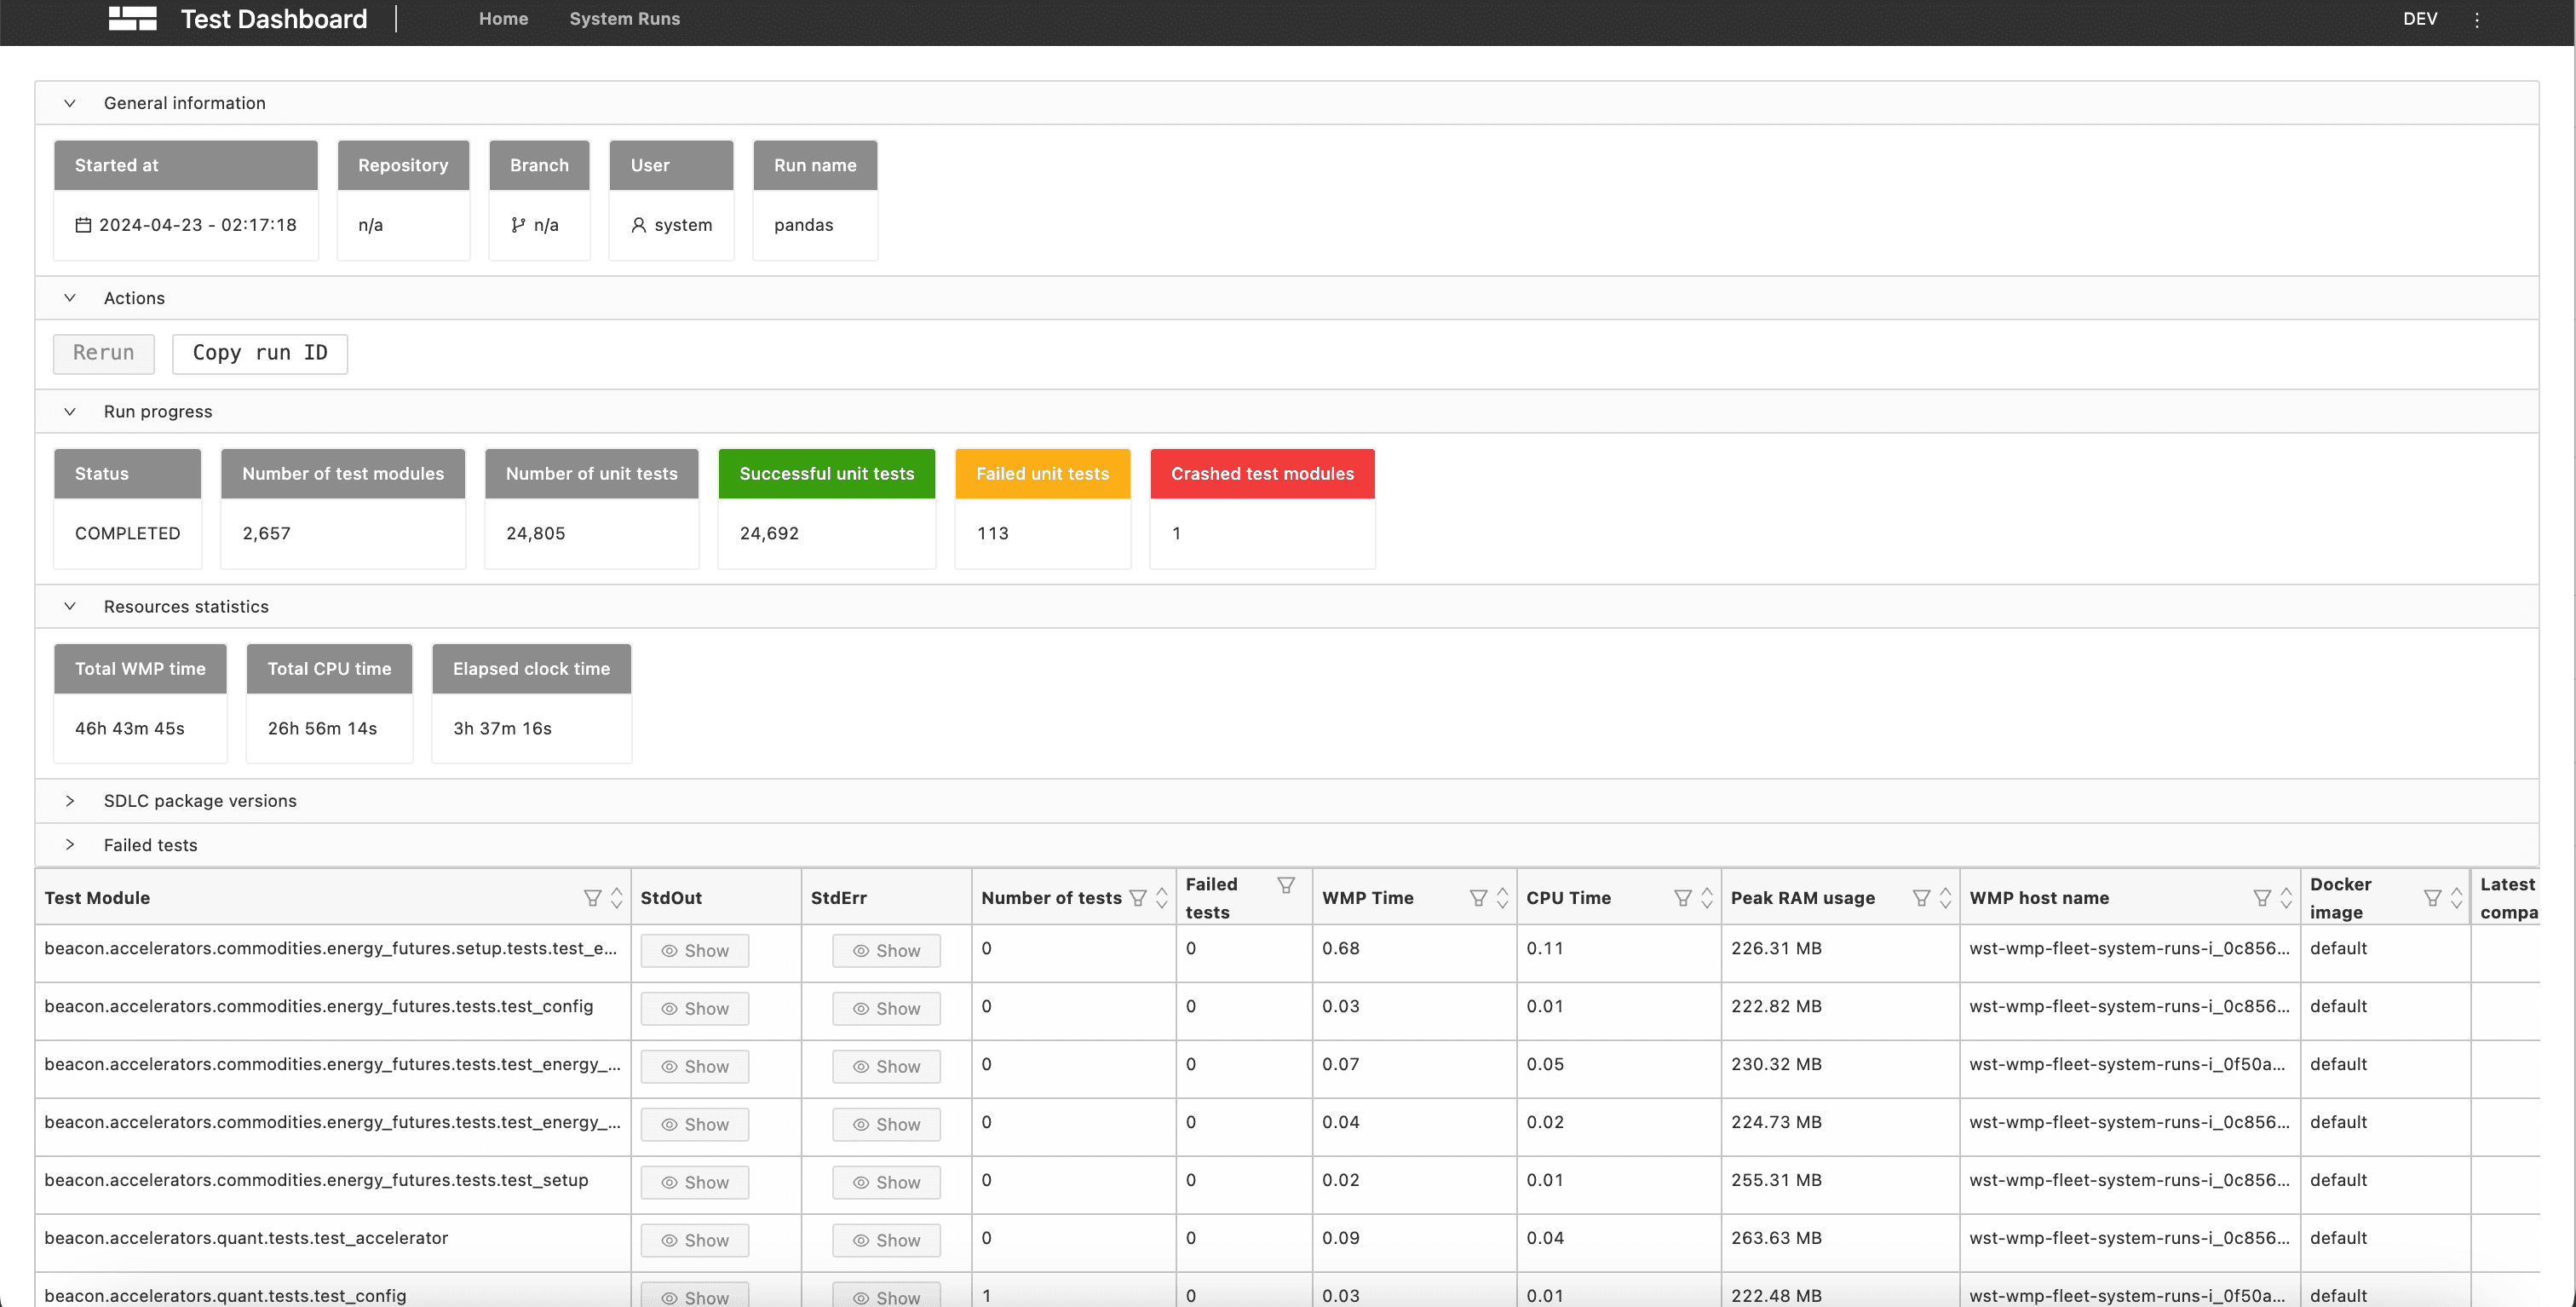This screenshot has width=2576, height=1307.
Task: Filter the Docker image column
Action: pos(2432,898)
